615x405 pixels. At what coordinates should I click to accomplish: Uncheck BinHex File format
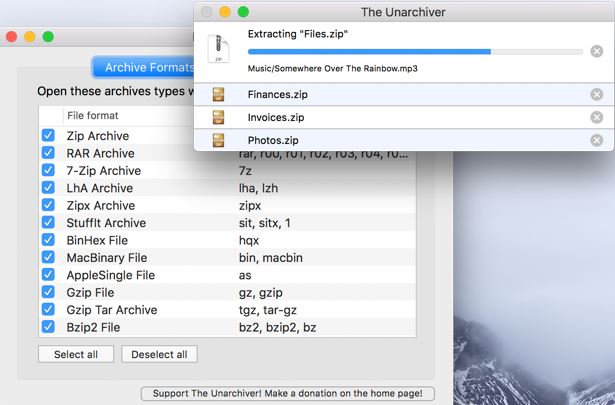coord(48,240)
